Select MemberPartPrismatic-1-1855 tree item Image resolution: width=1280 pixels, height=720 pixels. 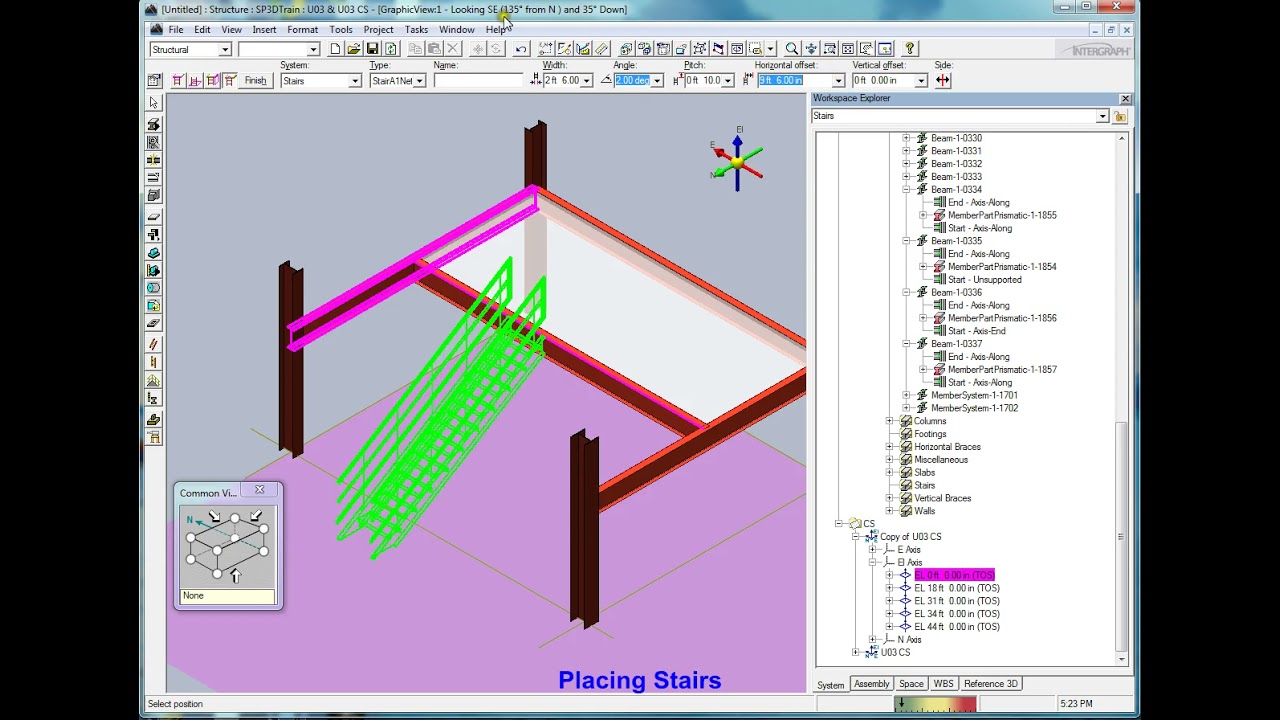1002,215
